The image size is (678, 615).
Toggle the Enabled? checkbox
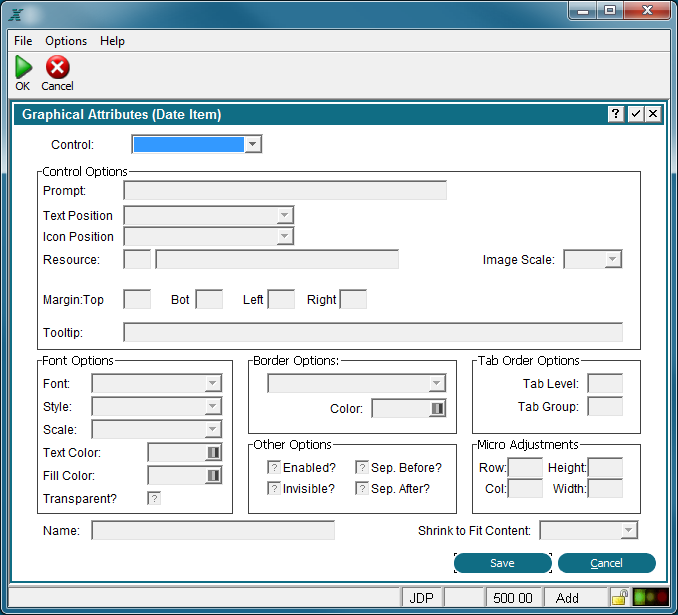click(x=274, y=467)
